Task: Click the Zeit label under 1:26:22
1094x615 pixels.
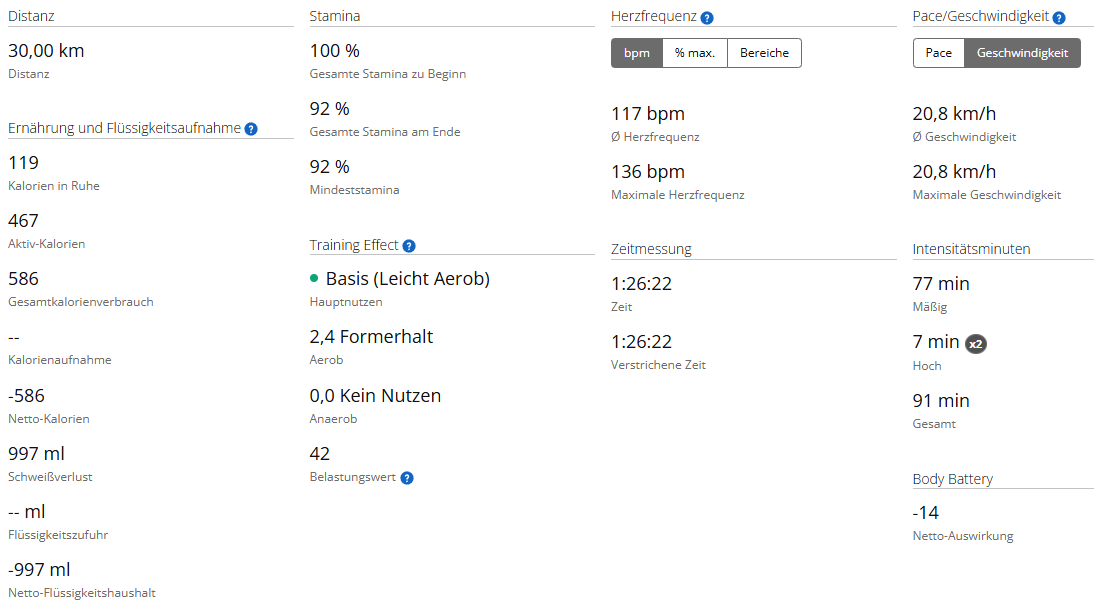Action: tap(622, 307)
